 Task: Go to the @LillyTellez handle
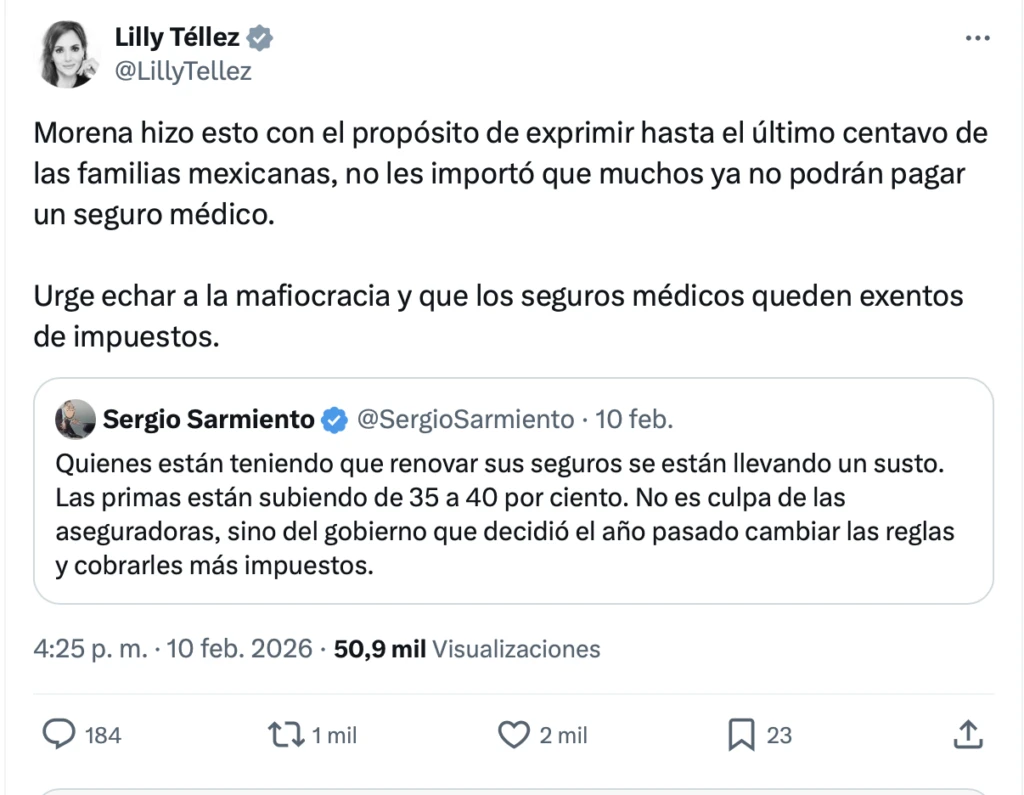(183, 71)
